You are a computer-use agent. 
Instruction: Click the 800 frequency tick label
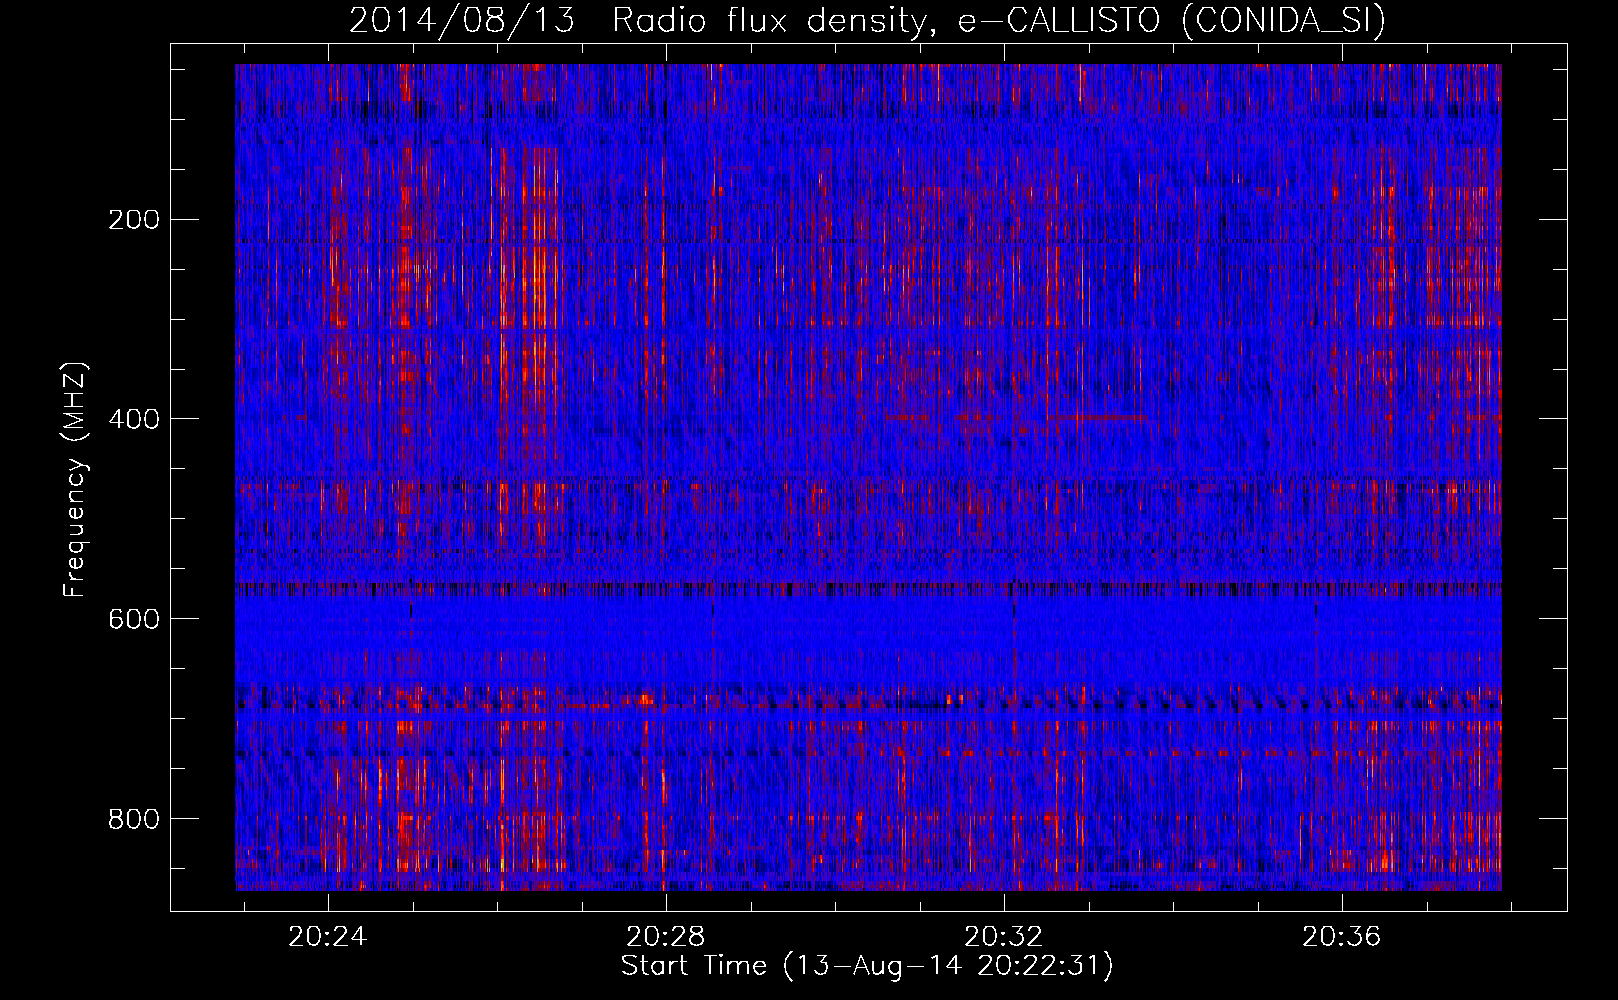tap(134, 819)
